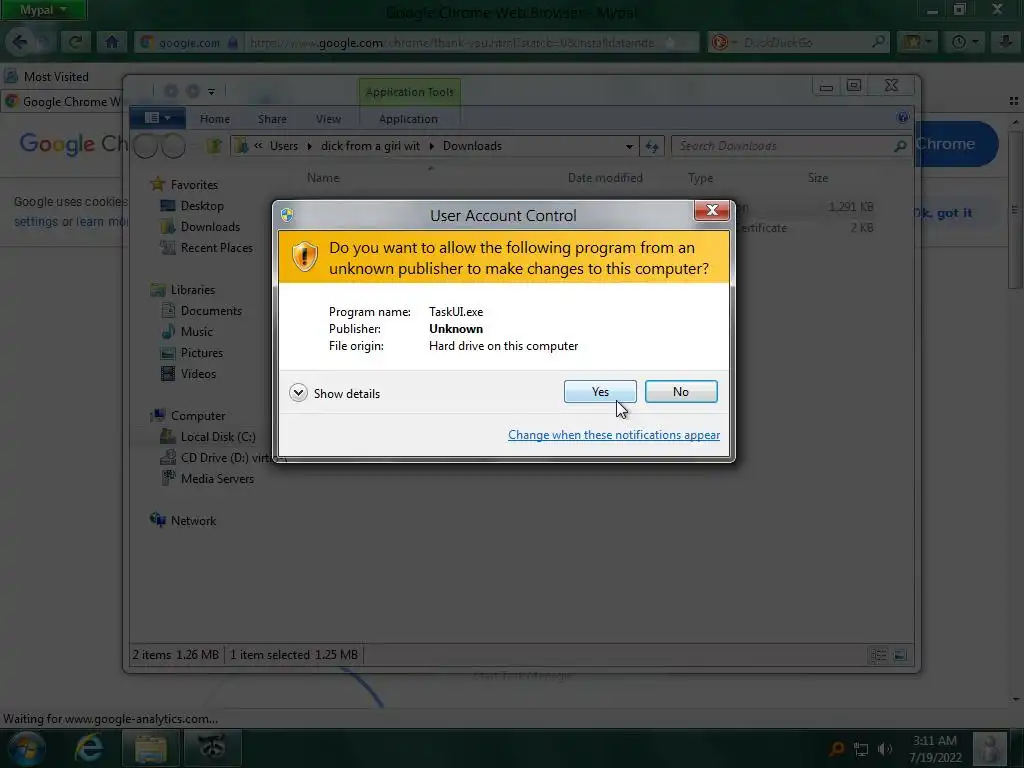Screen dimensions: 1024x768
Task: Click the UAC title bar shield icon
Action: (287, 215)
